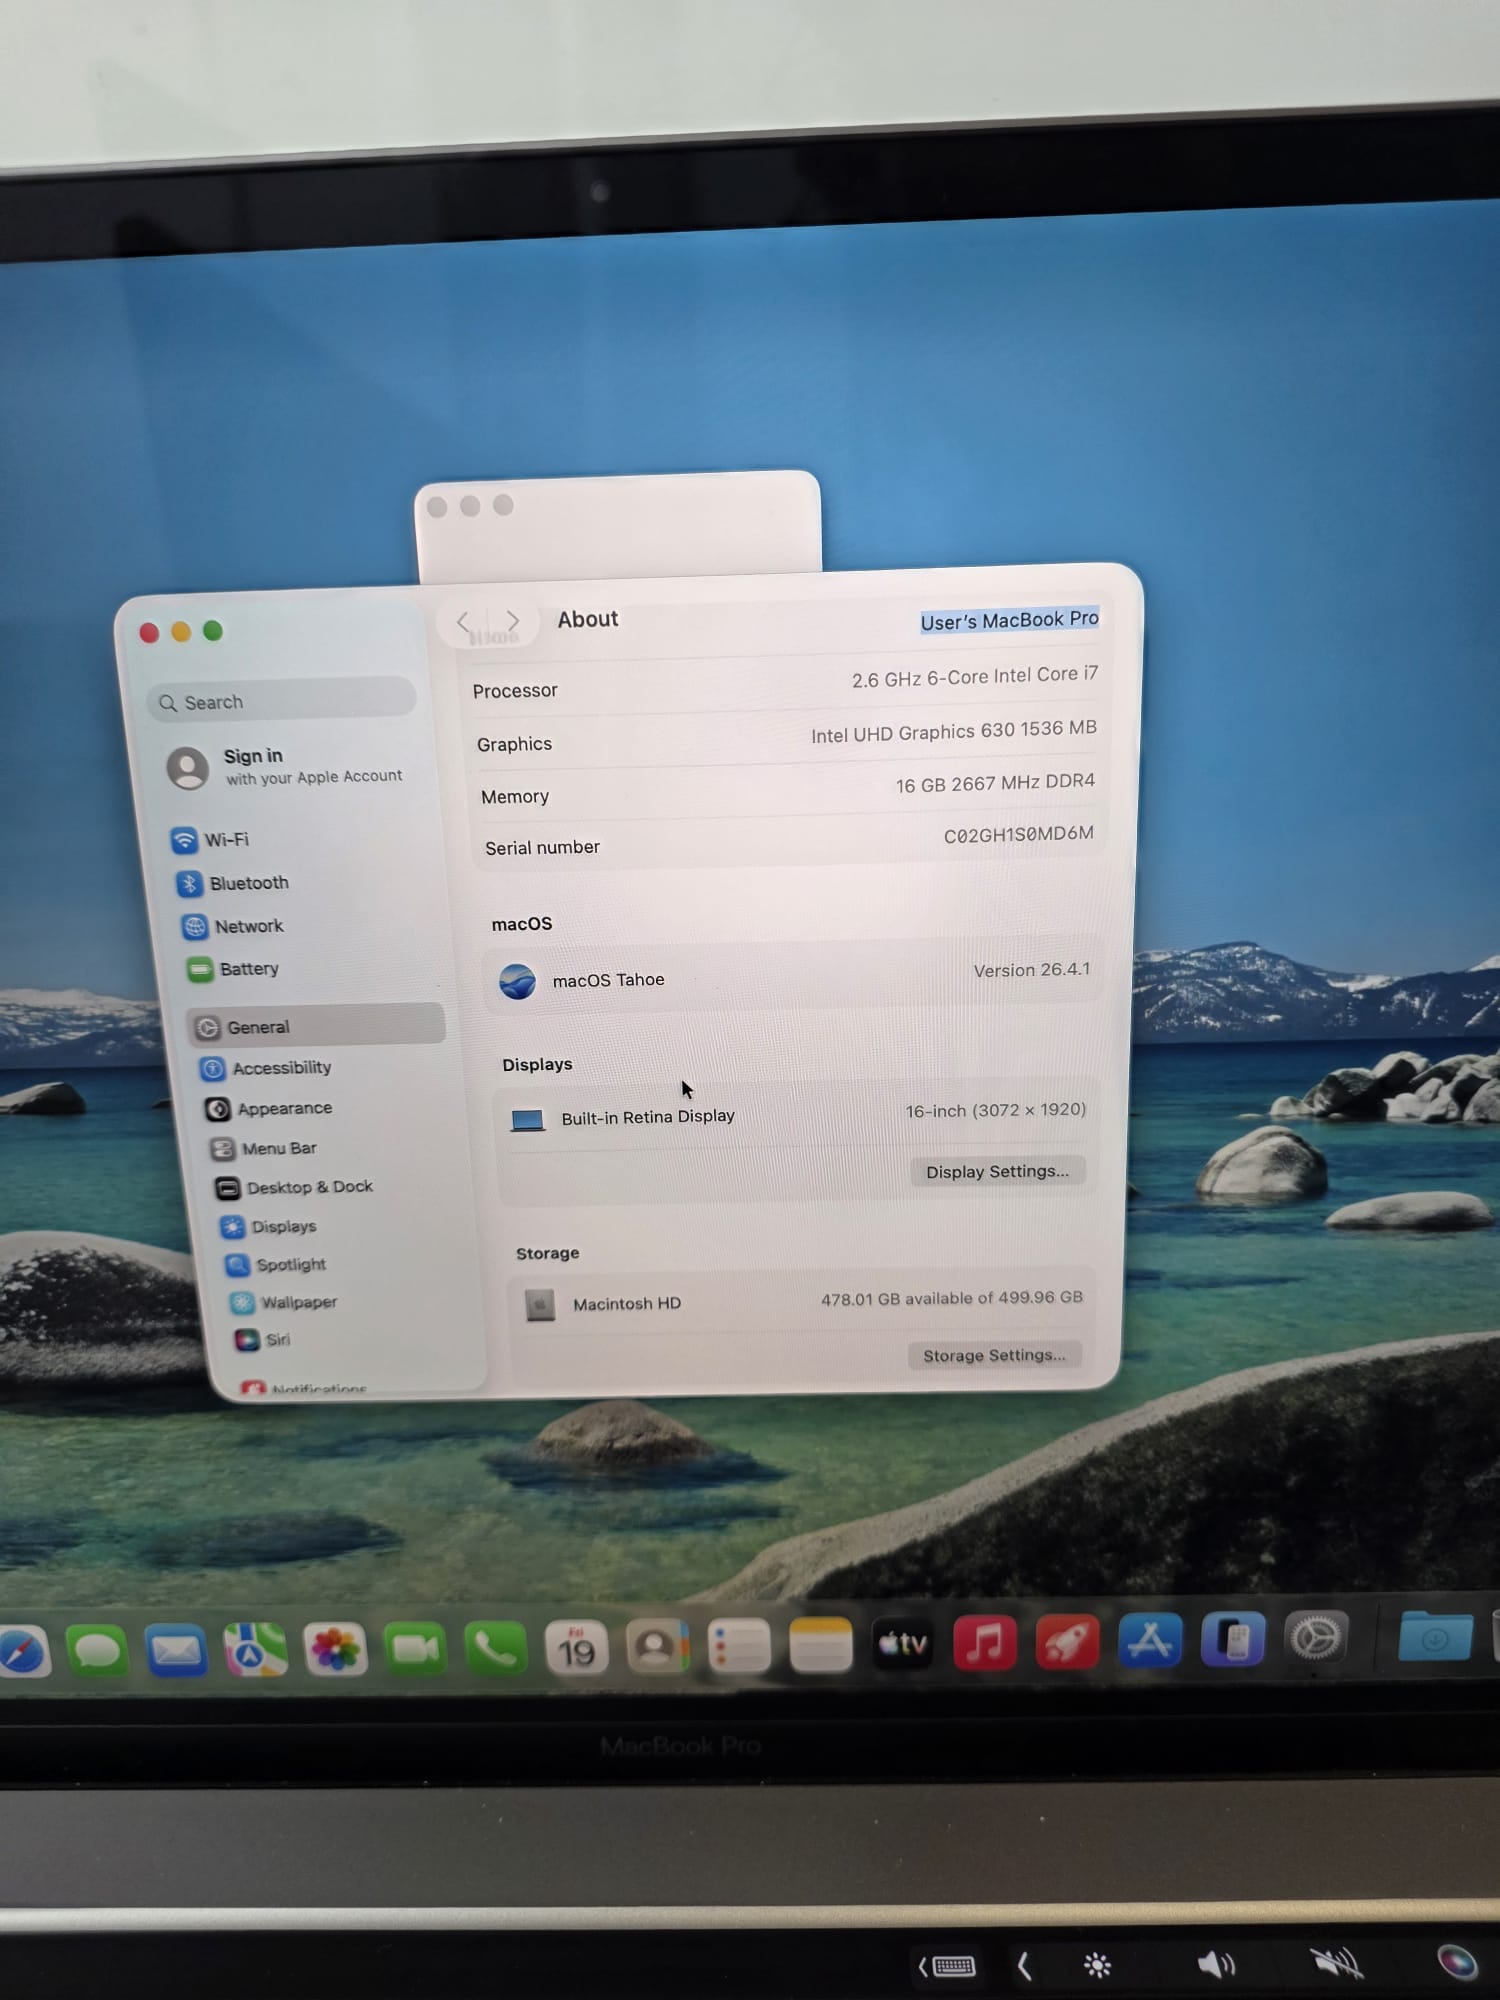Viewport: 1500px width, 2000px height.
Task: Tap the Siri orb on Touch Bar
Action: (x=1456, y=1961)
